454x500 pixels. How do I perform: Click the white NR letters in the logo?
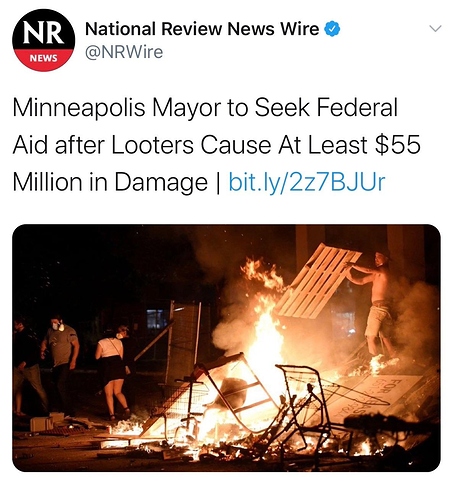[43, 34]
